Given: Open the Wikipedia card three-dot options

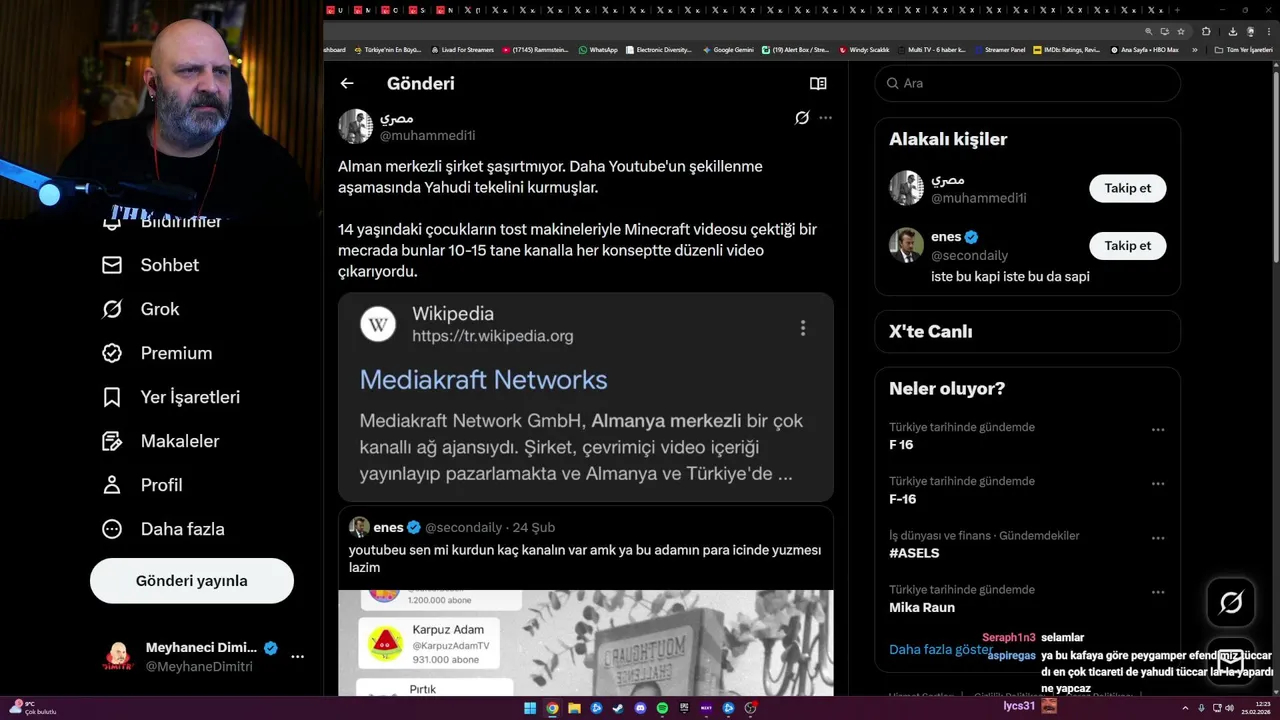Looking at the screenshot, I should coord(802,328).
